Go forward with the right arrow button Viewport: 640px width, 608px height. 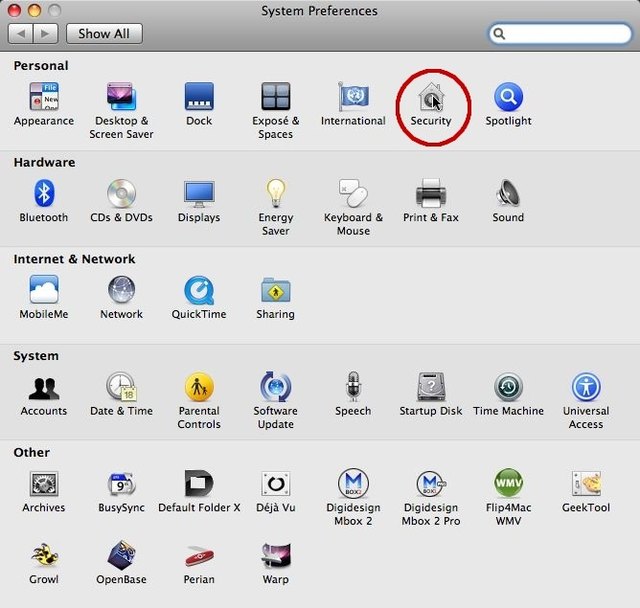point(46,33)
